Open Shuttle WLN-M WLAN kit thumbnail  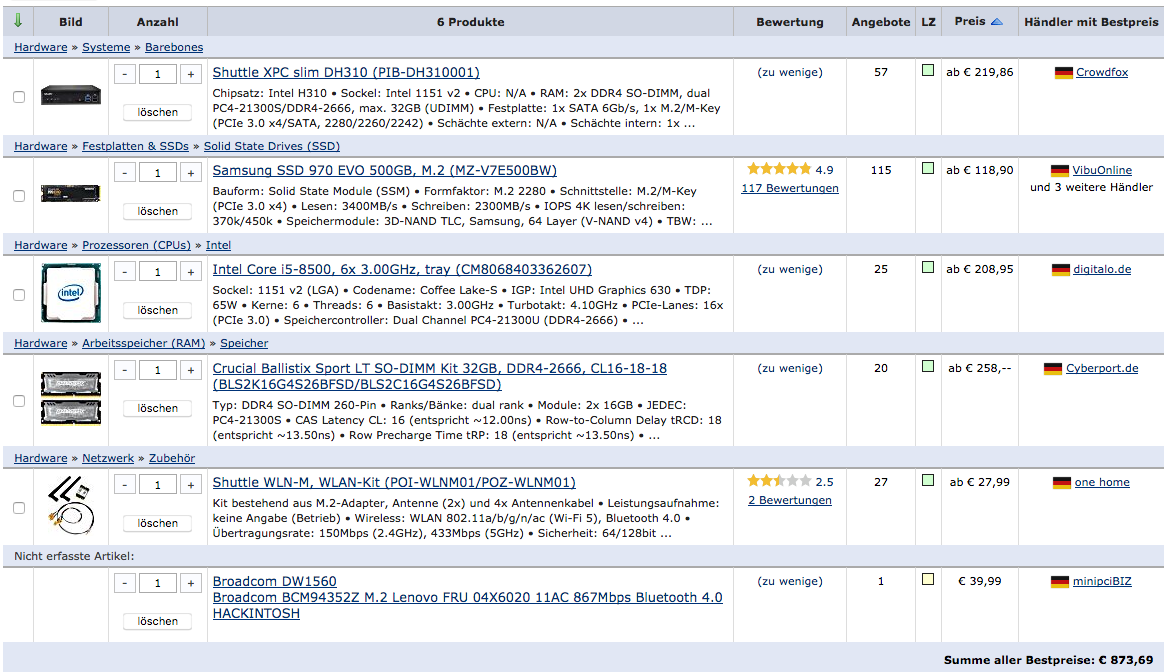point(71,506)
